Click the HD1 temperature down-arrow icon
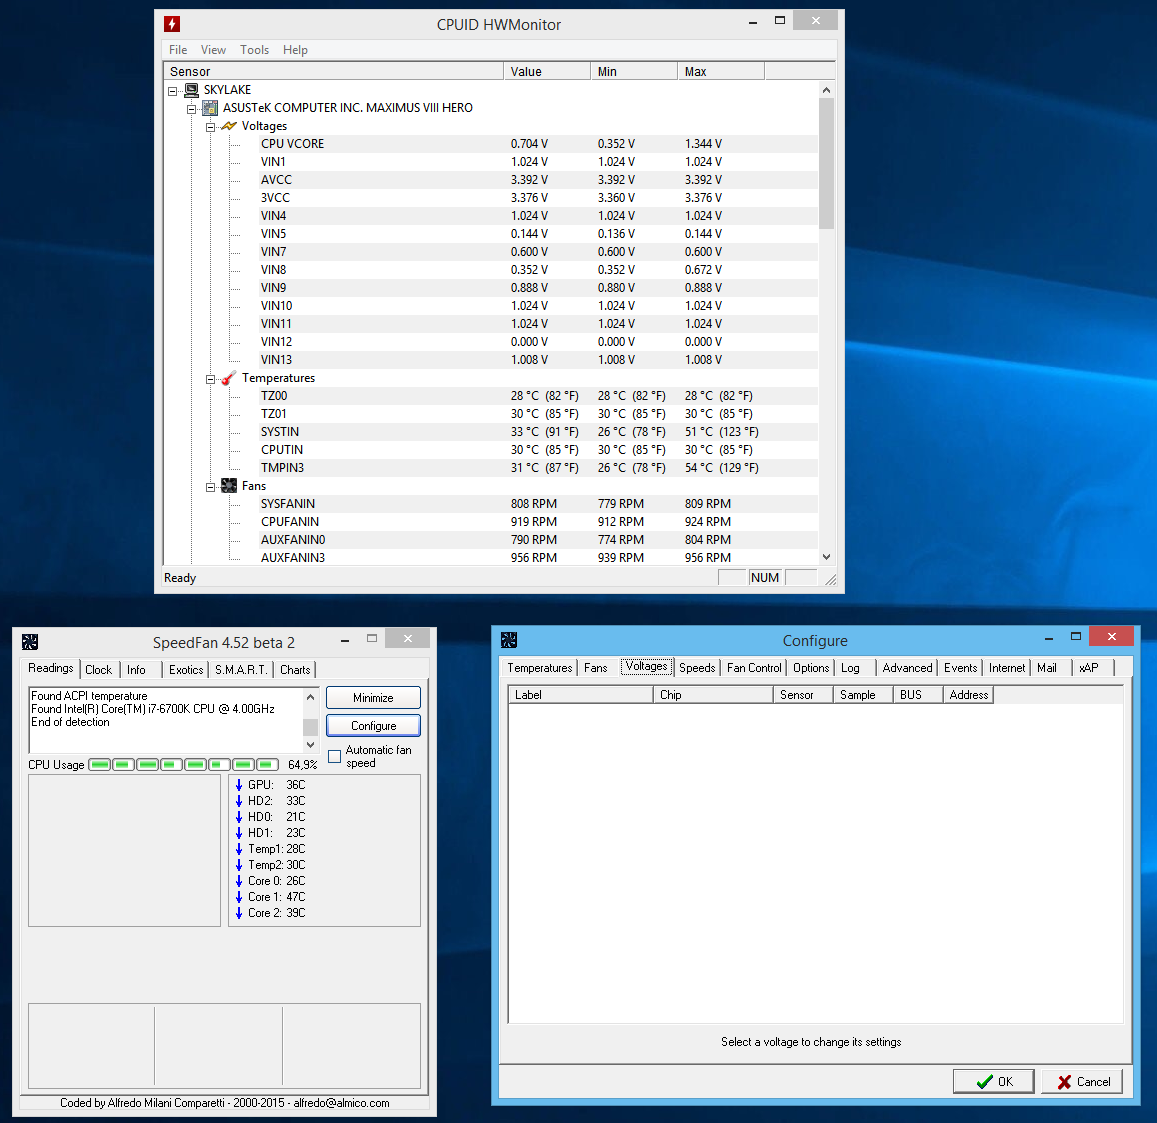The image size is (1157, 1123). pos(239,833)
